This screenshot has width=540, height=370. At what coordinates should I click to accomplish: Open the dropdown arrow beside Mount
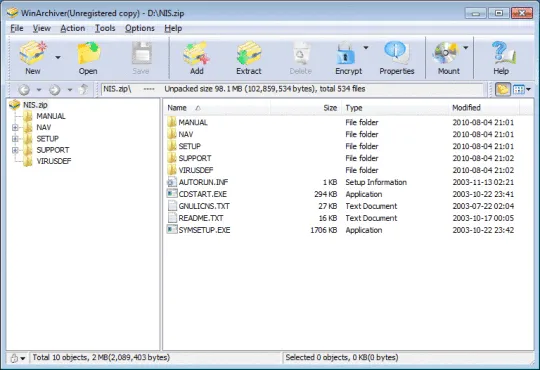coord(466,48)
